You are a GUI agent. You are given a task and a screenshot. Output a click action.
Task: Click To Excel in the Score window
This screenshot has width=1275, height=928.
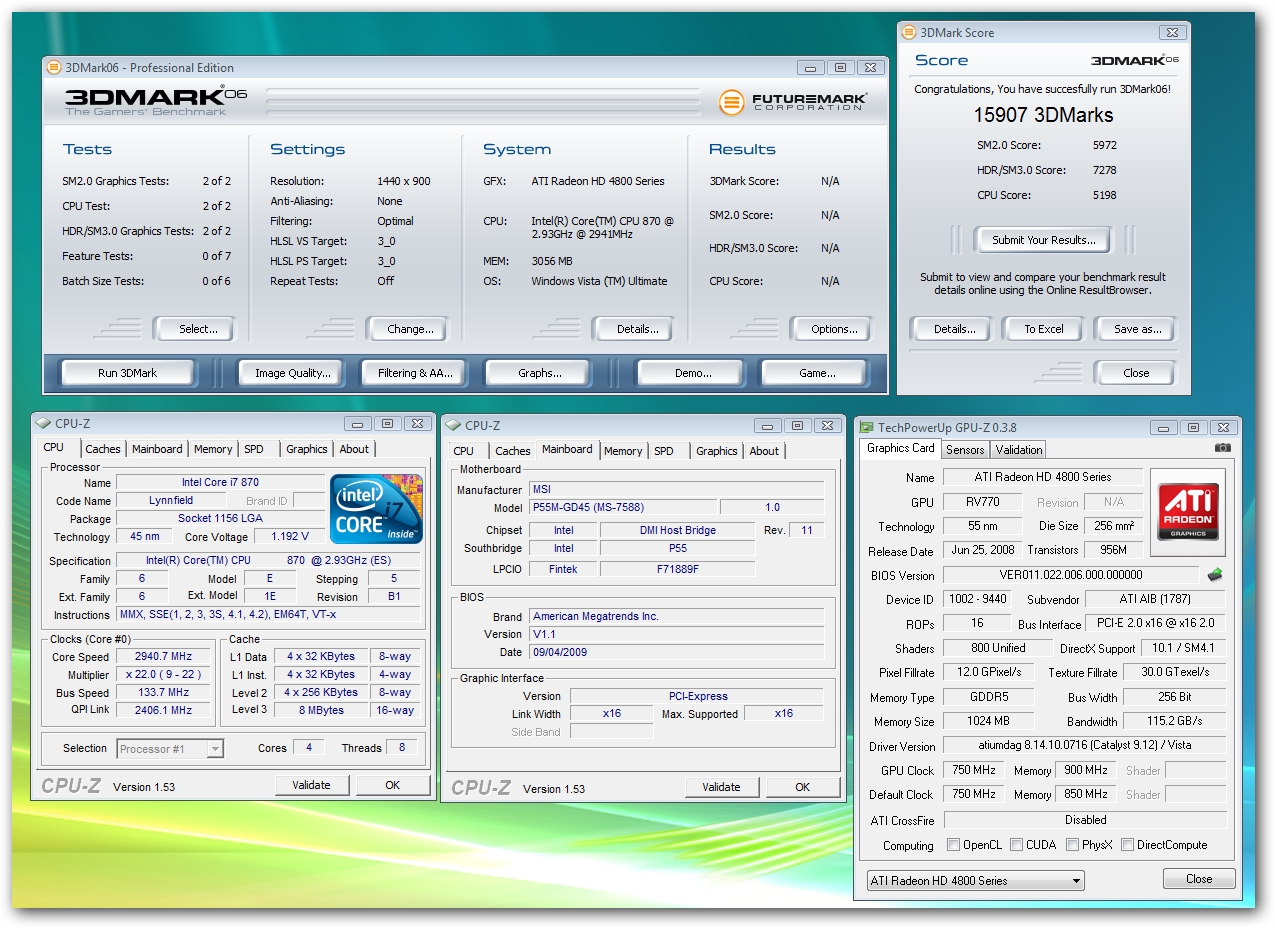tap(1044, 329)
